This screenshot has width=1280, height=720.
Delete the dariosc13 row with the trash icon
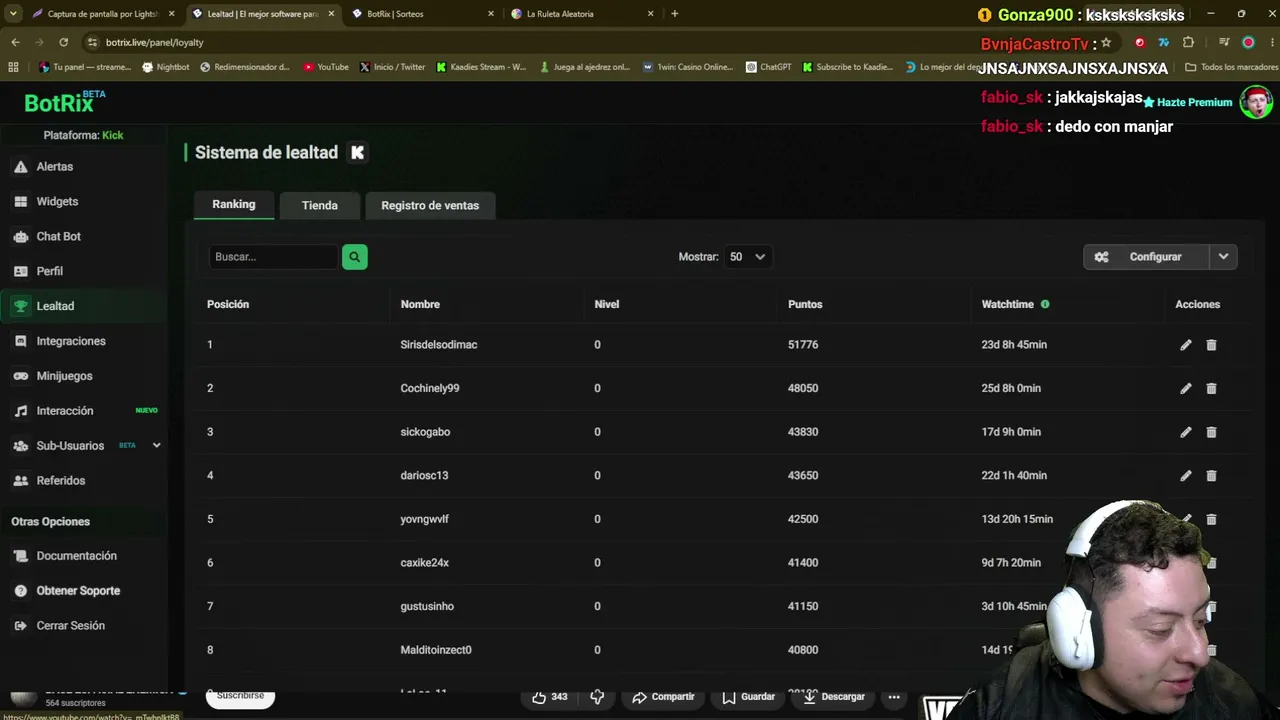1211,476
